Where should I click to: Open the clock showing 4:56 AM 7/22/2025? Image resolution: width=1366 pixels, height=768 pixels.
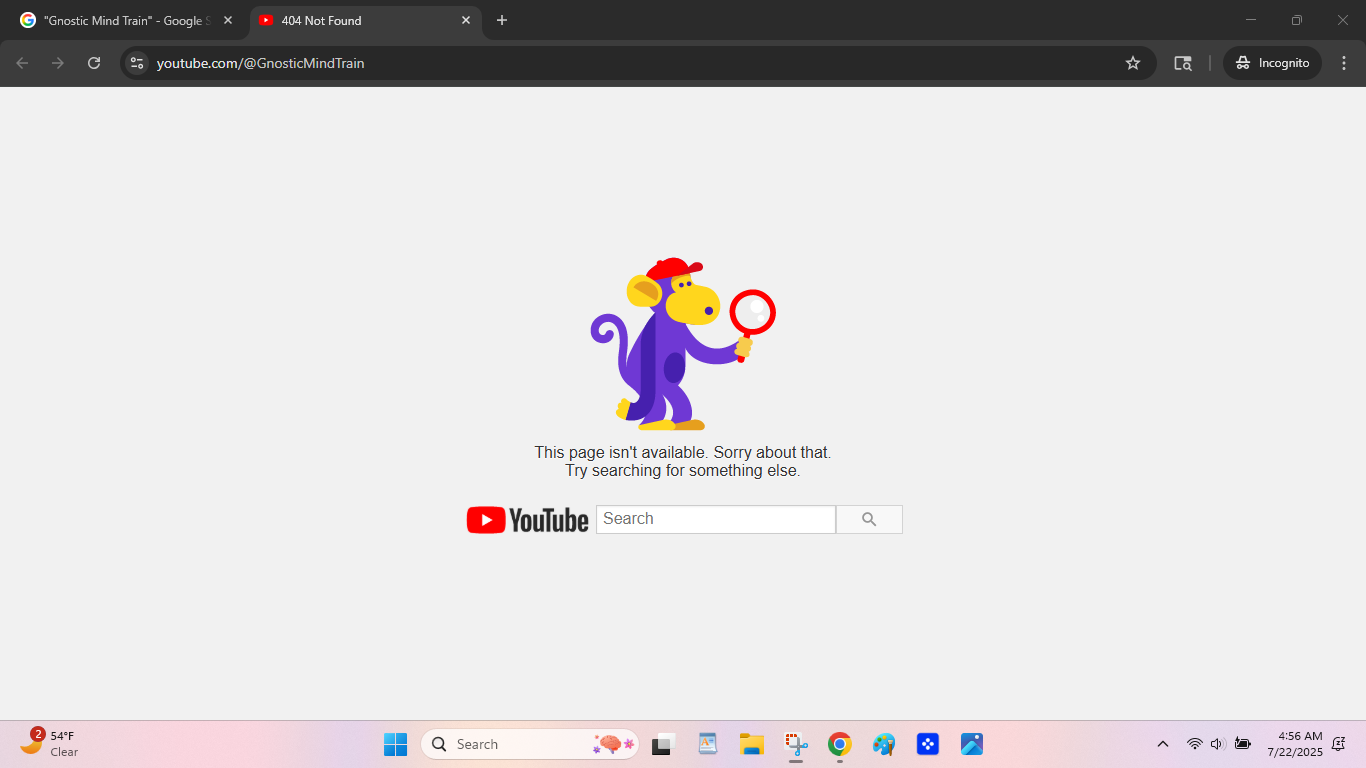[1294, 744]
